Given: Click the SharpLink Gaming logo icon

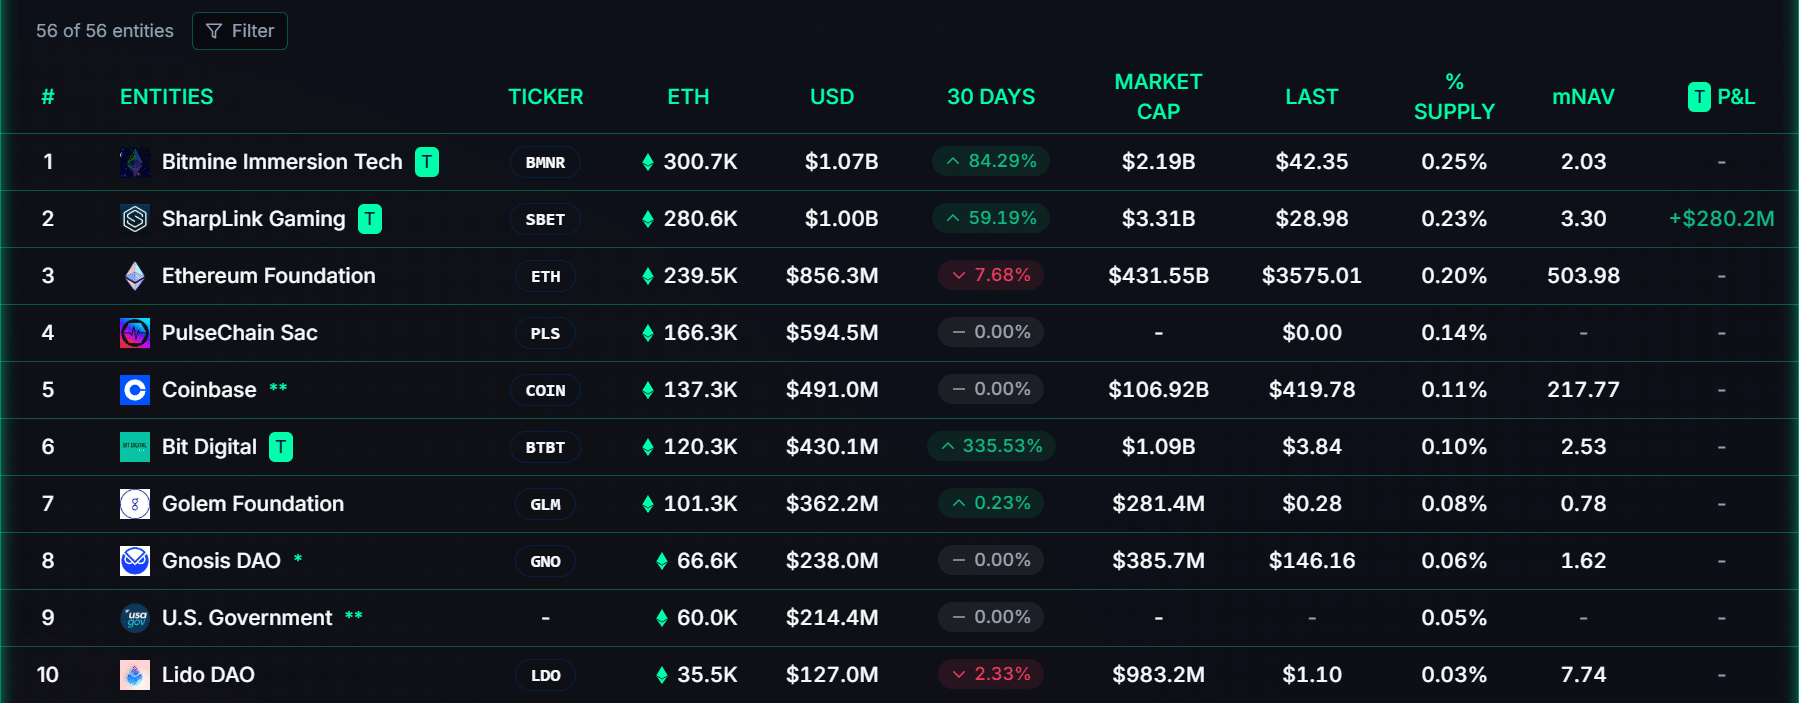Looking at the screenshot, I should (x=134, y=219).
